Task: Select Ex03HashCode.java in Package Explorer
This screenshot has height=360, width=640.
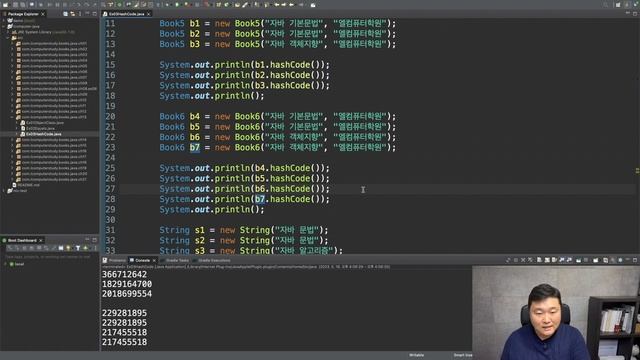Action: pyautogui.click(x=44, y=134)
